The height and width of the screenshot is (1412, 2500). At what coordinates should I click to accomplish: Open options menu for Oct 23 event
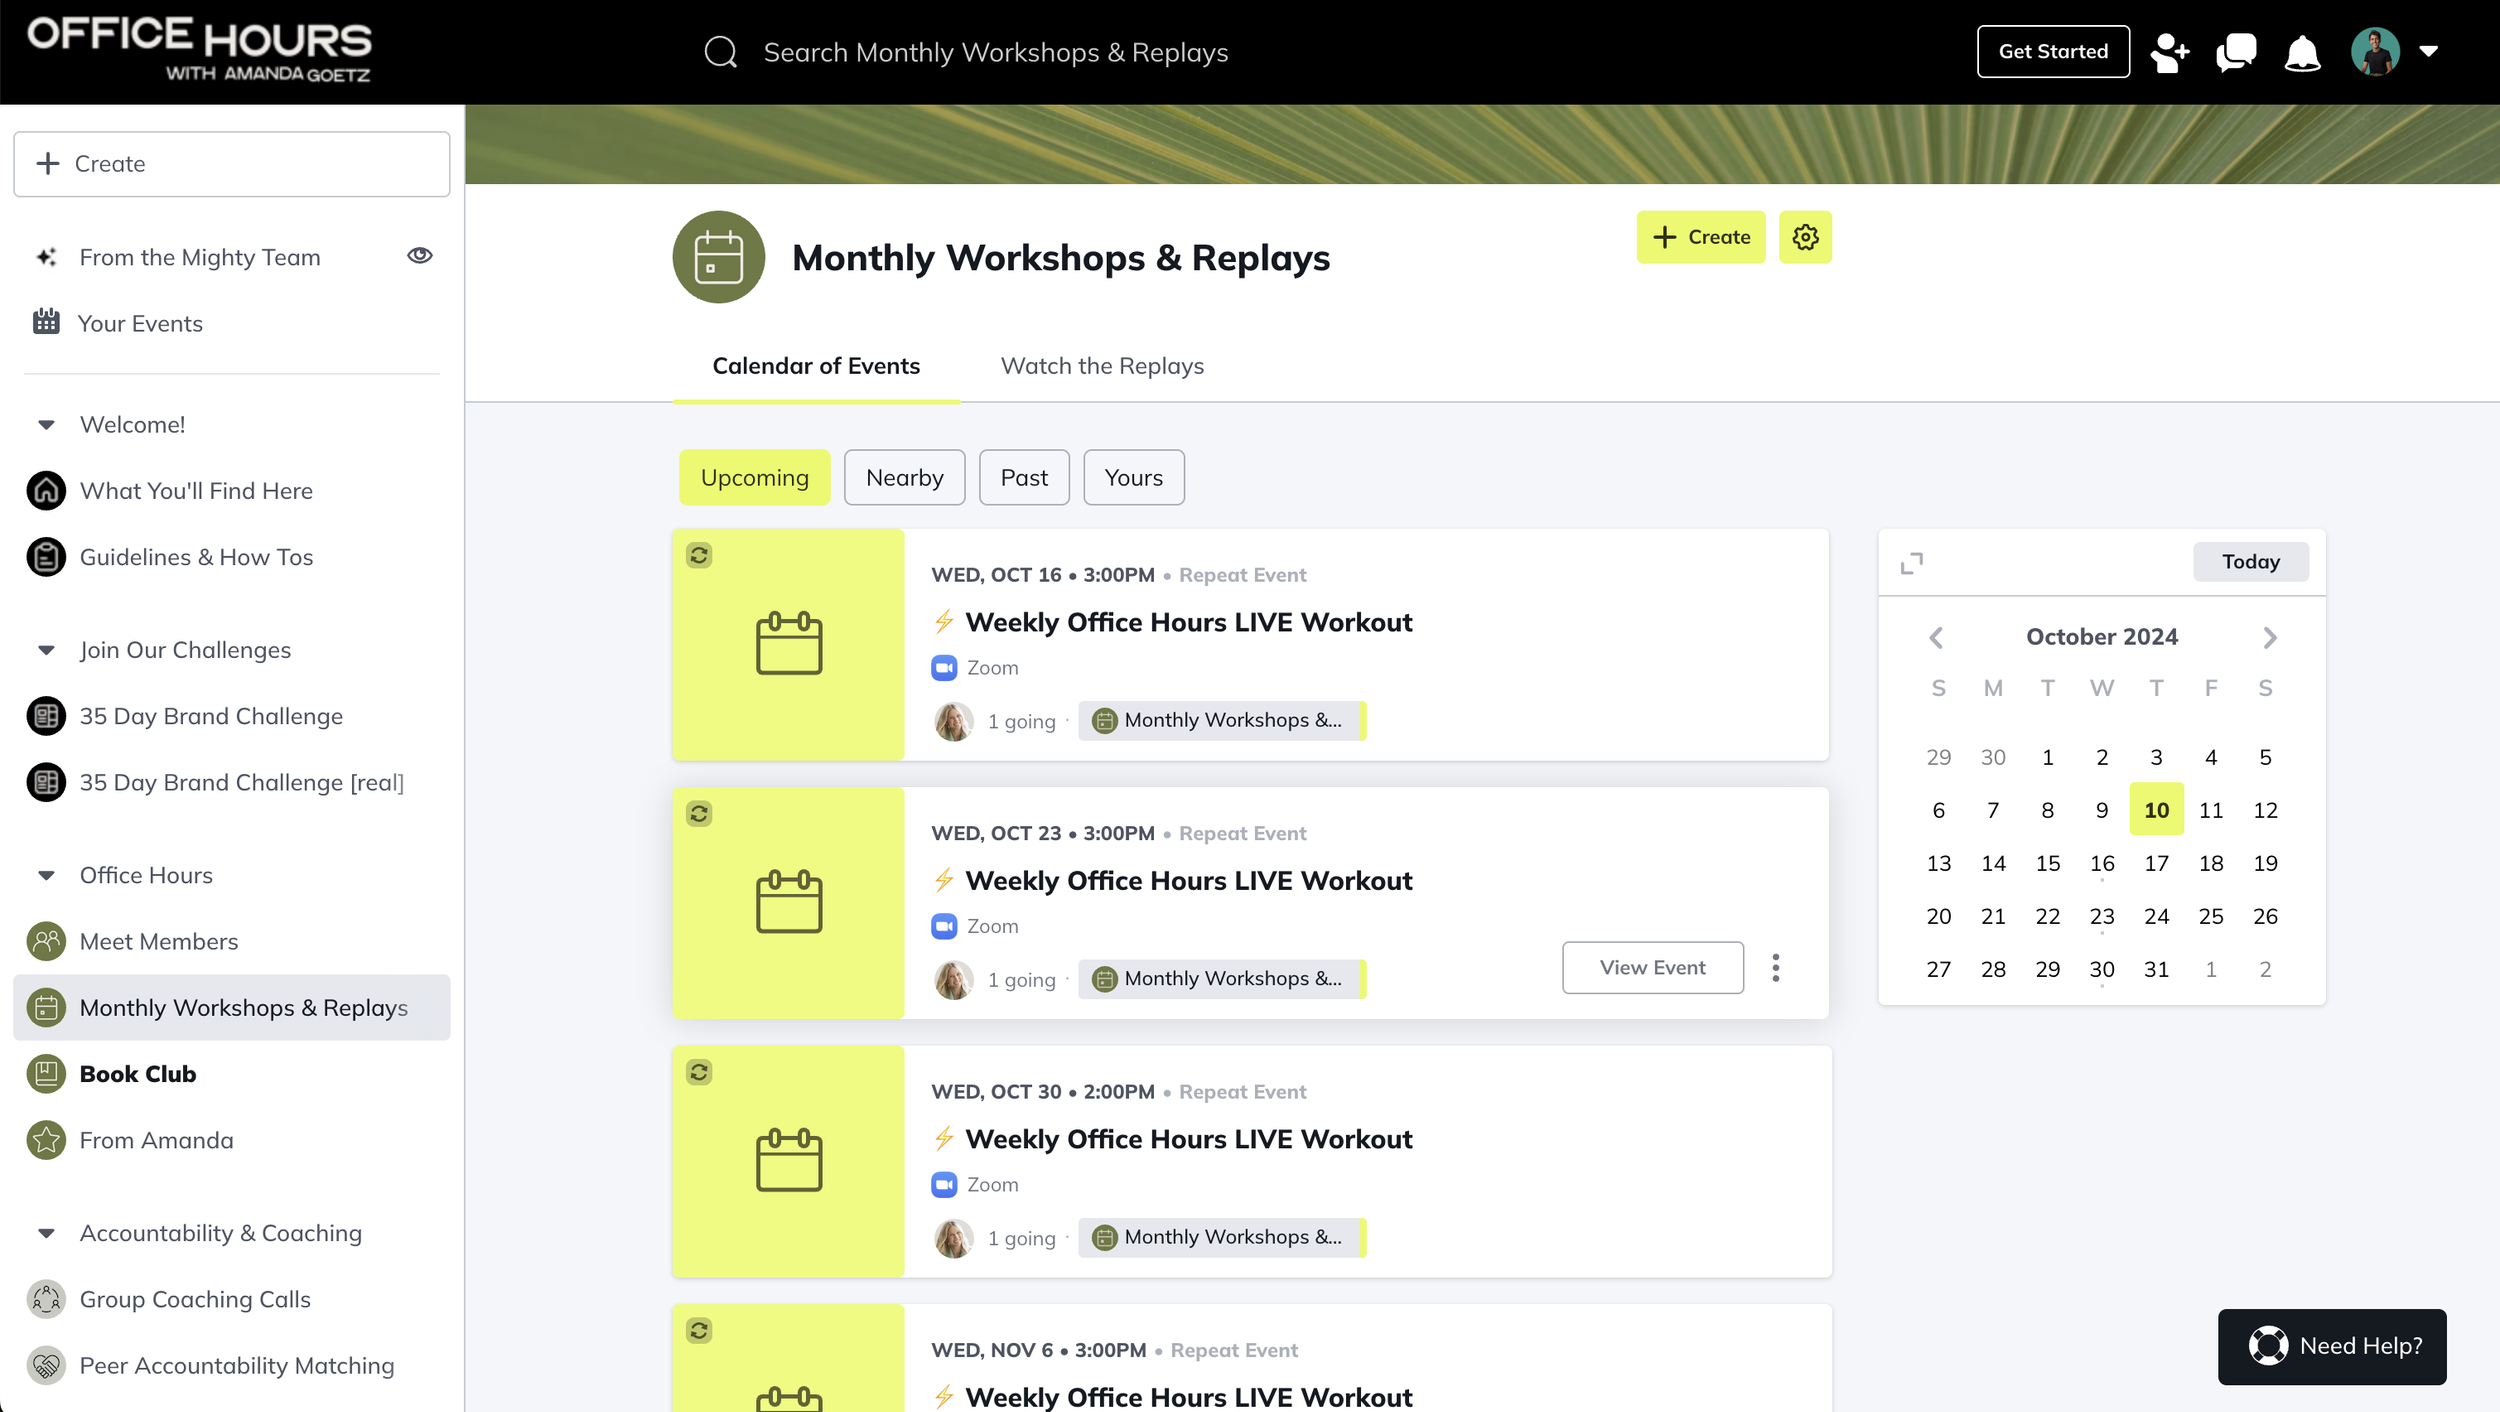click(1775, 967)
